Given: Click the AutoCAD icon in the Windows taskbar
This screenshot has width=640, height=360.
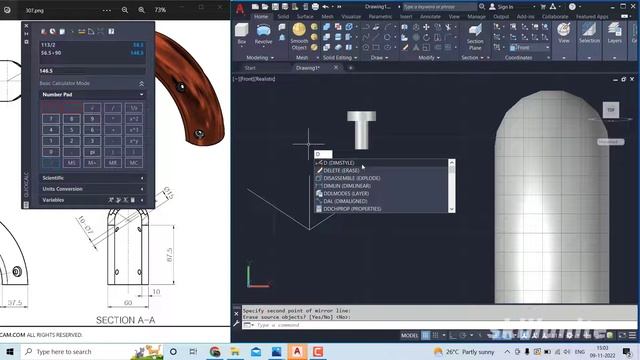Looking at the screenshot, I should (x=297, y=351).
